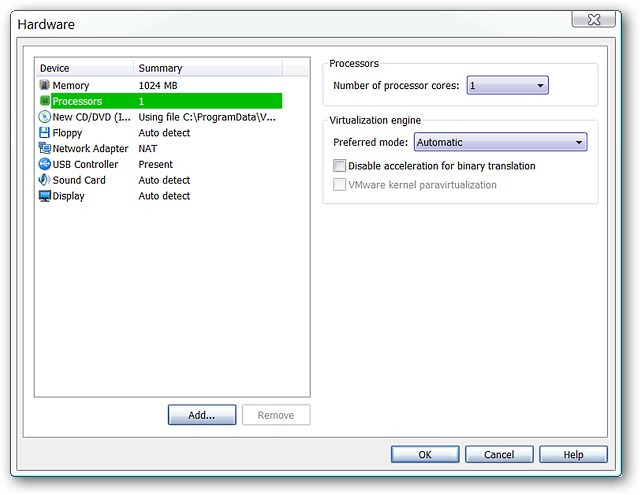Open the Number of processor cores dropdown
The width and height of the screenshot is (640, 495).
point(507,85)
